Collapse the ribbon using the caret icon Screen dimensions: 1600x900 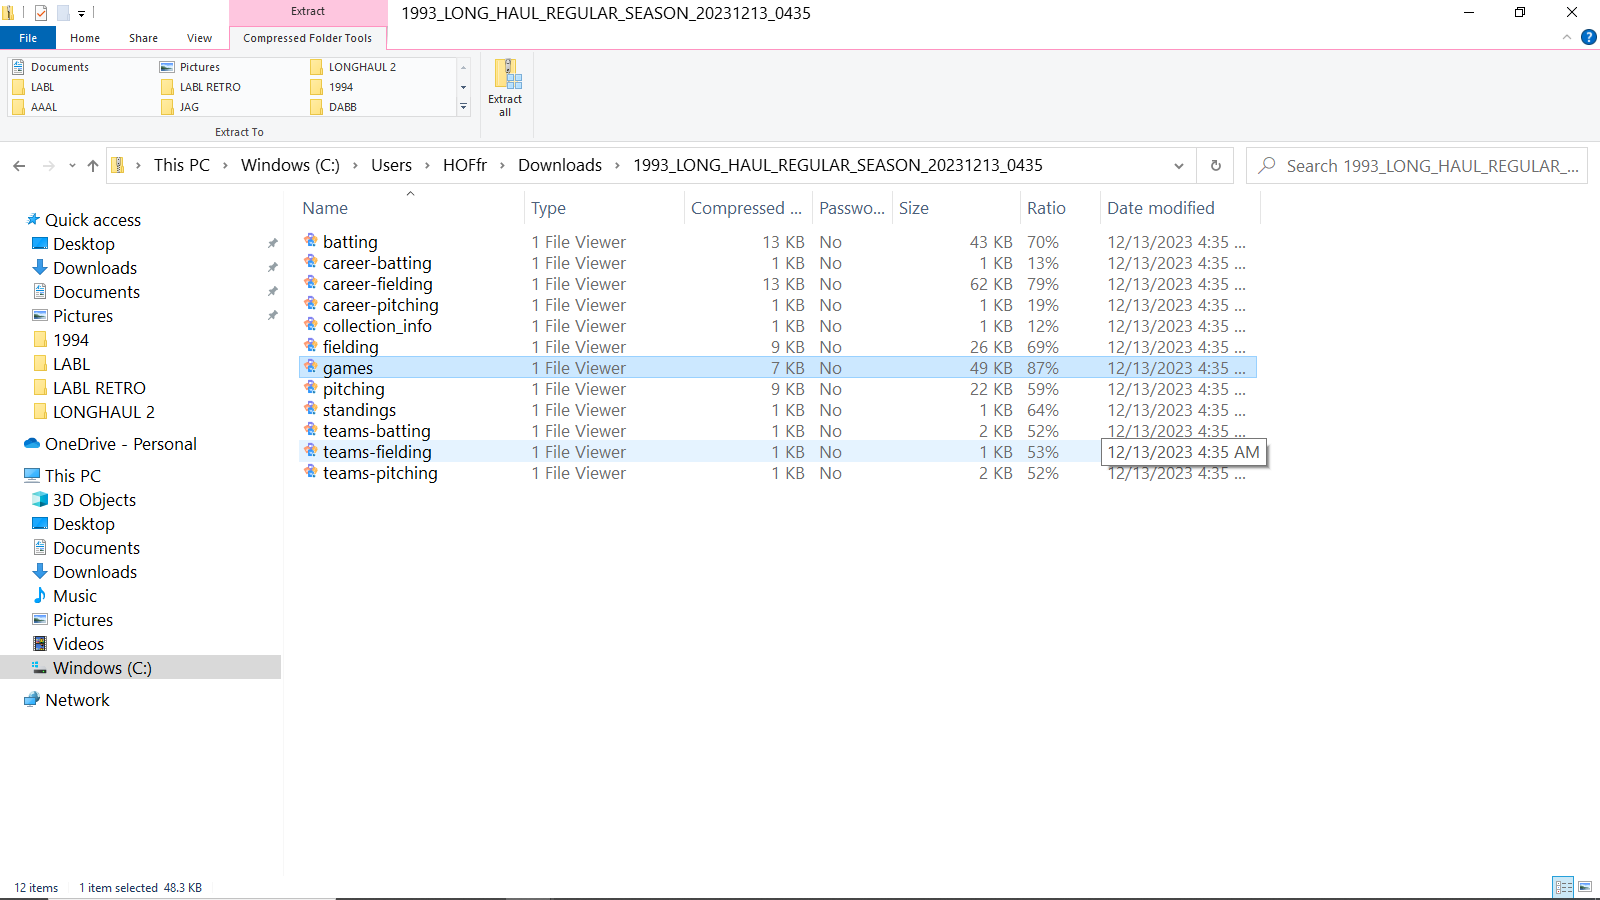click(1567, 38)
